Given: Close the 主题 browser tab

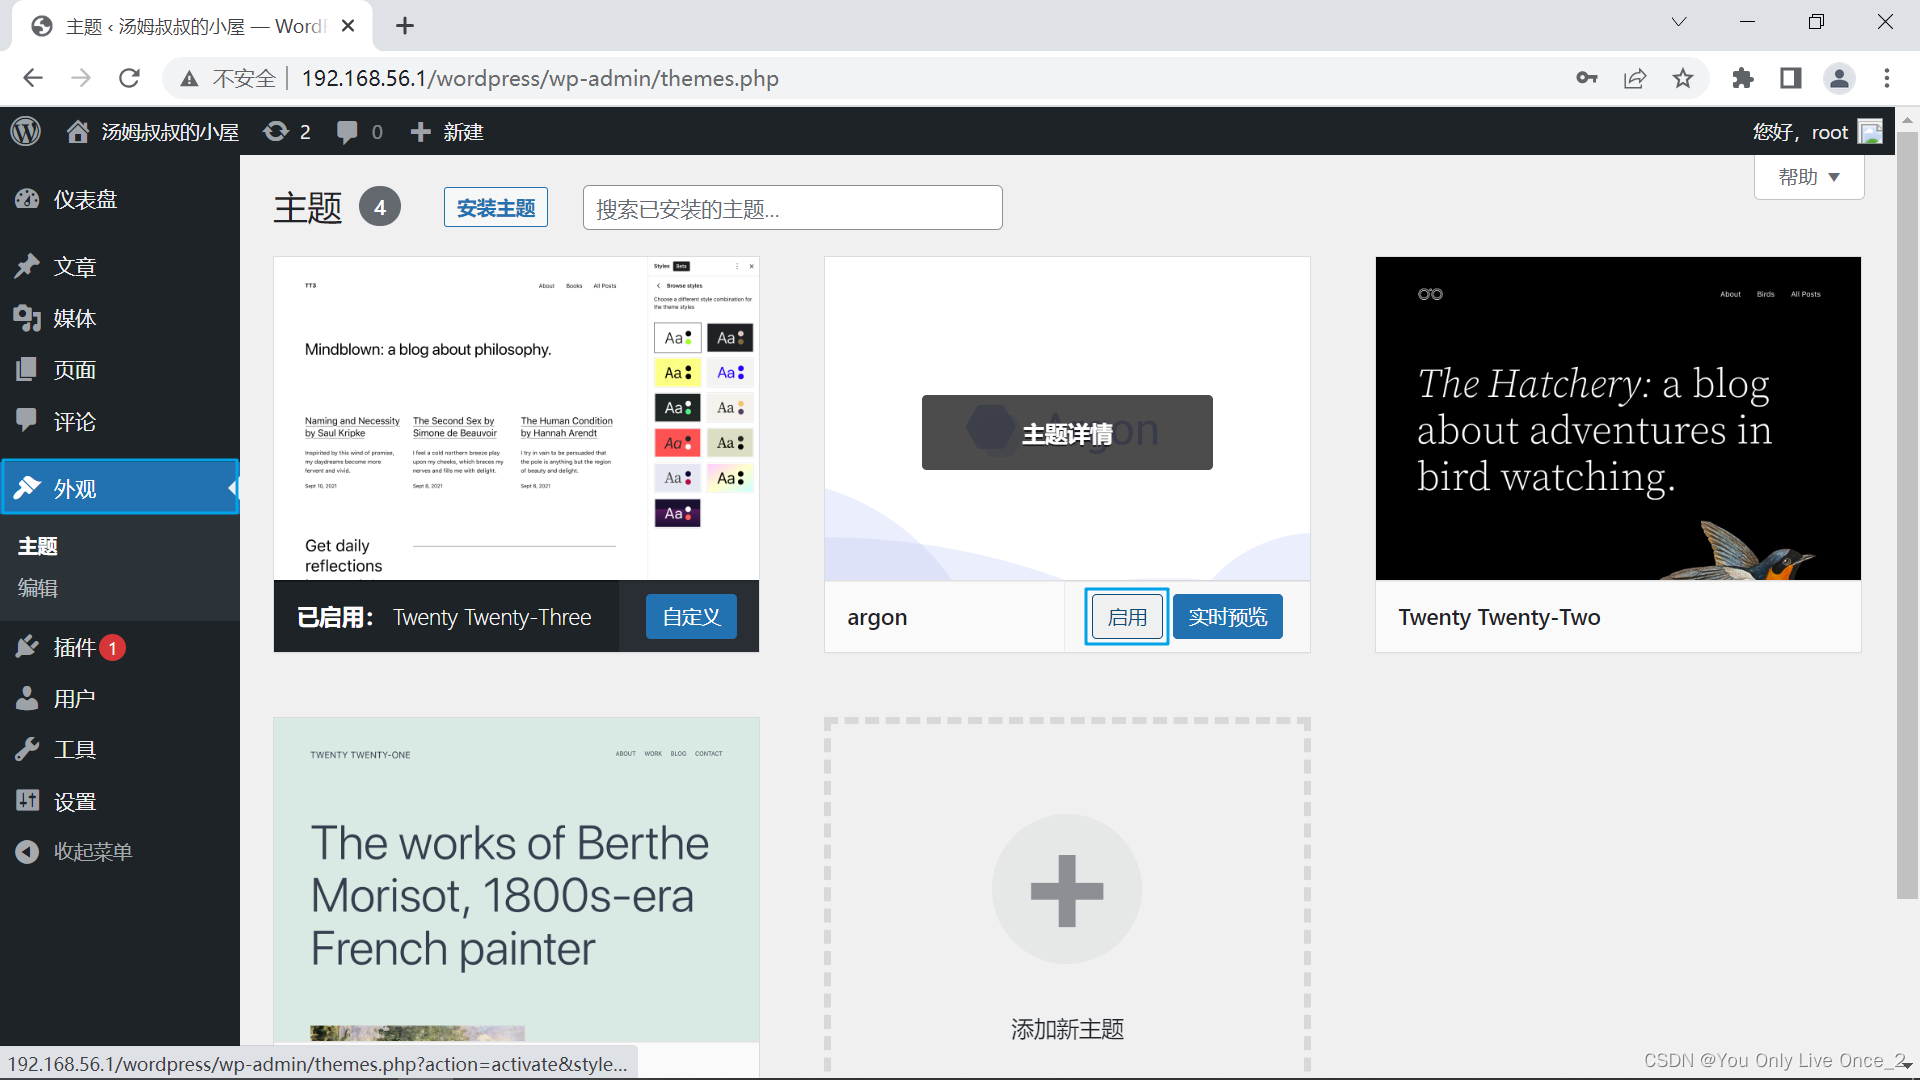Looking at the screenshot, I should coord(348,26).
